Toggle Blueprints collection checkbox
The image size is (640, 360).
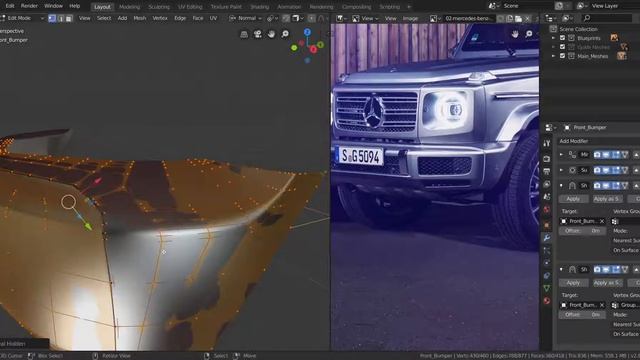click(562, 38)
